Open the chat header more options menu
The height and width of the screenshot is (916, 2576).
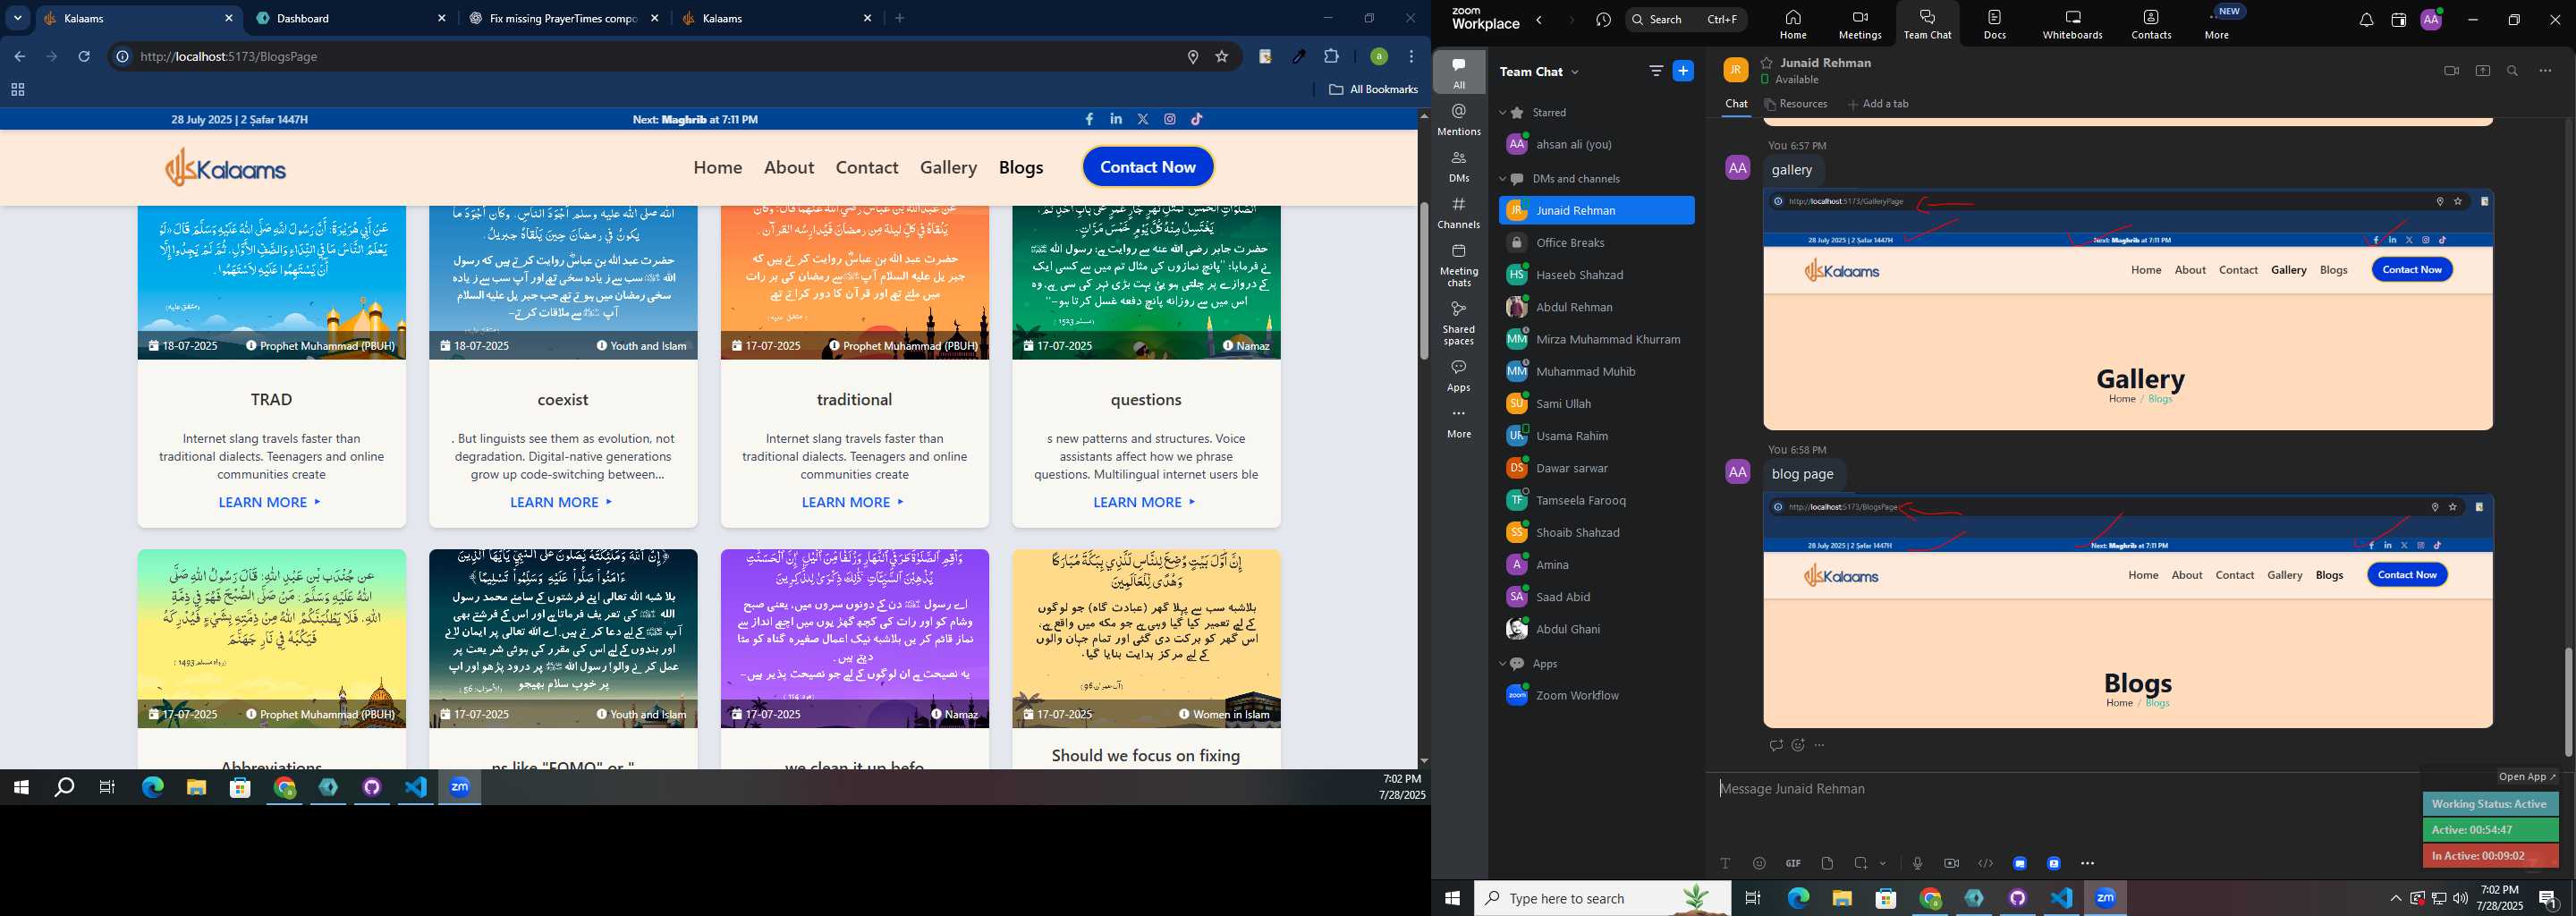point(2546,71)
